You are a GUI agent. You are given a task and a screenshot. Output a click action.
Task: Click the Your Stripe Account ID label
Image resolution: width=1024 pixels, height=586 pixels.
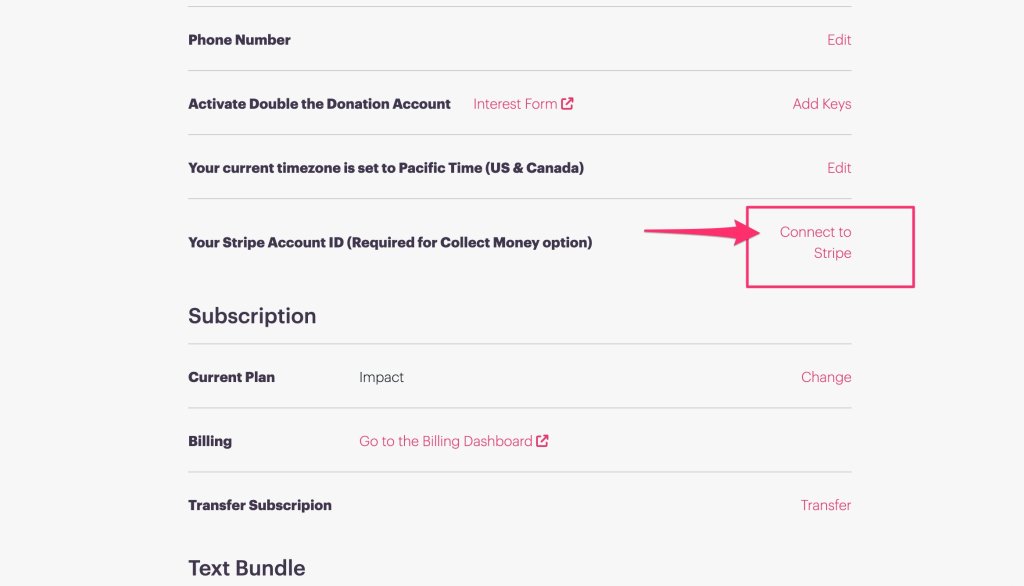pos(390,242)
